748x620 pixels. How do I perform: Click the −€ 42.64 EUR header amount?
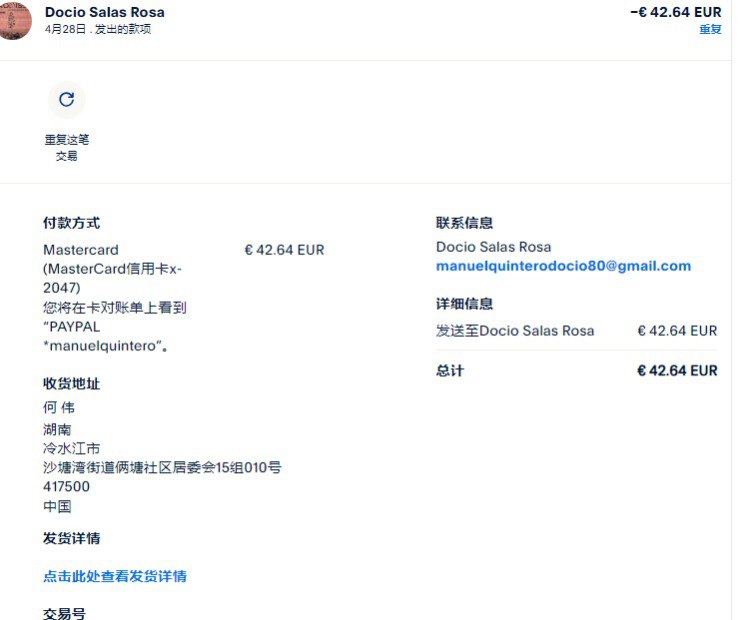[x=675, y=12]
